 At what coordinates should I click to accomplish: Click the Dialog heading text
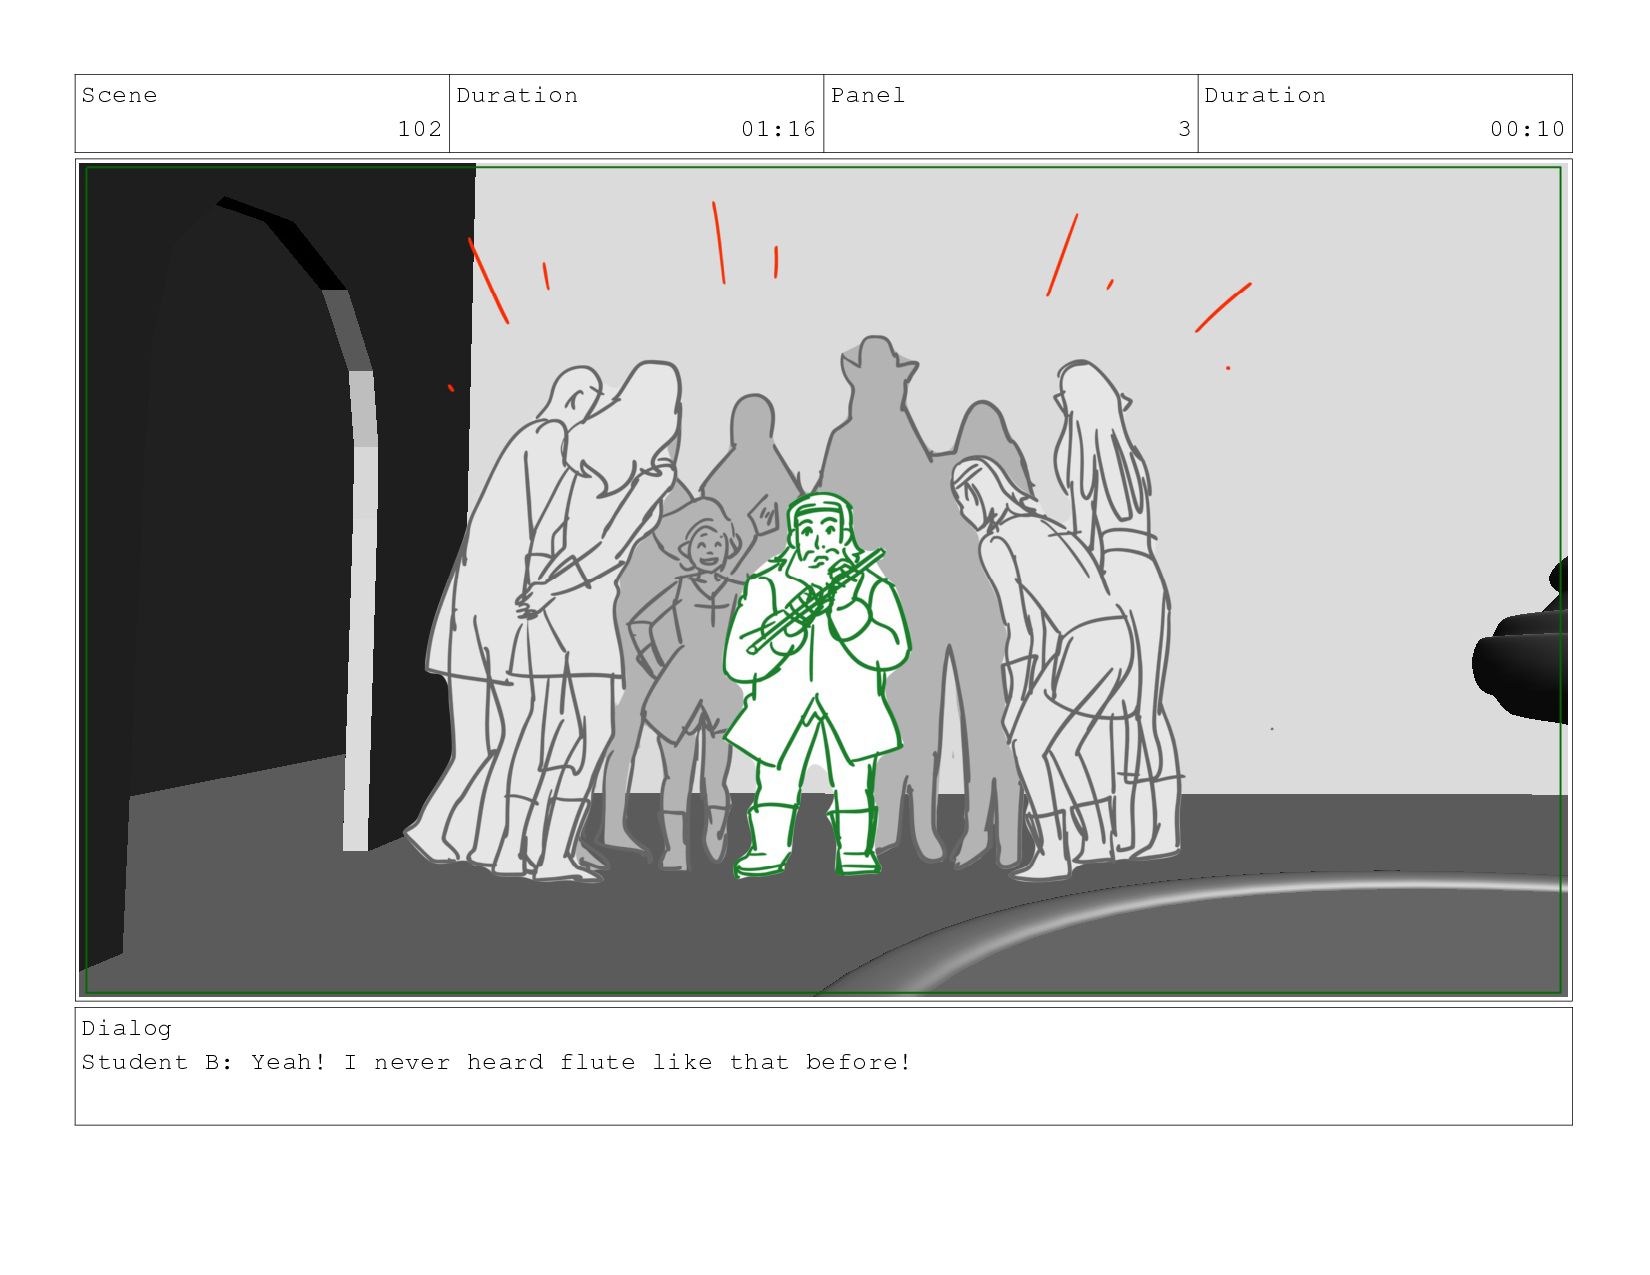126,1029
